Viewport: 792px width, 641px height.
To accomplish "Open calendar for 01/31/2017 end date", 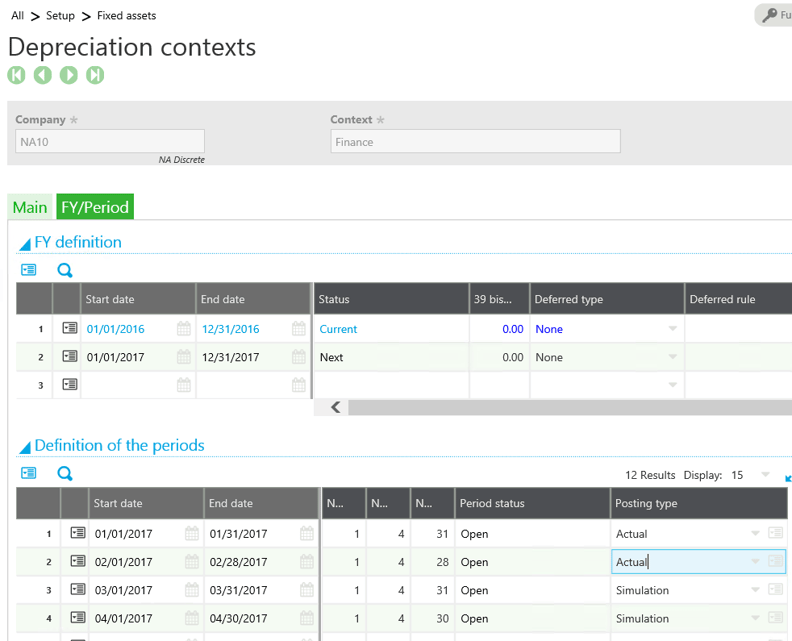I will [307, 534].
